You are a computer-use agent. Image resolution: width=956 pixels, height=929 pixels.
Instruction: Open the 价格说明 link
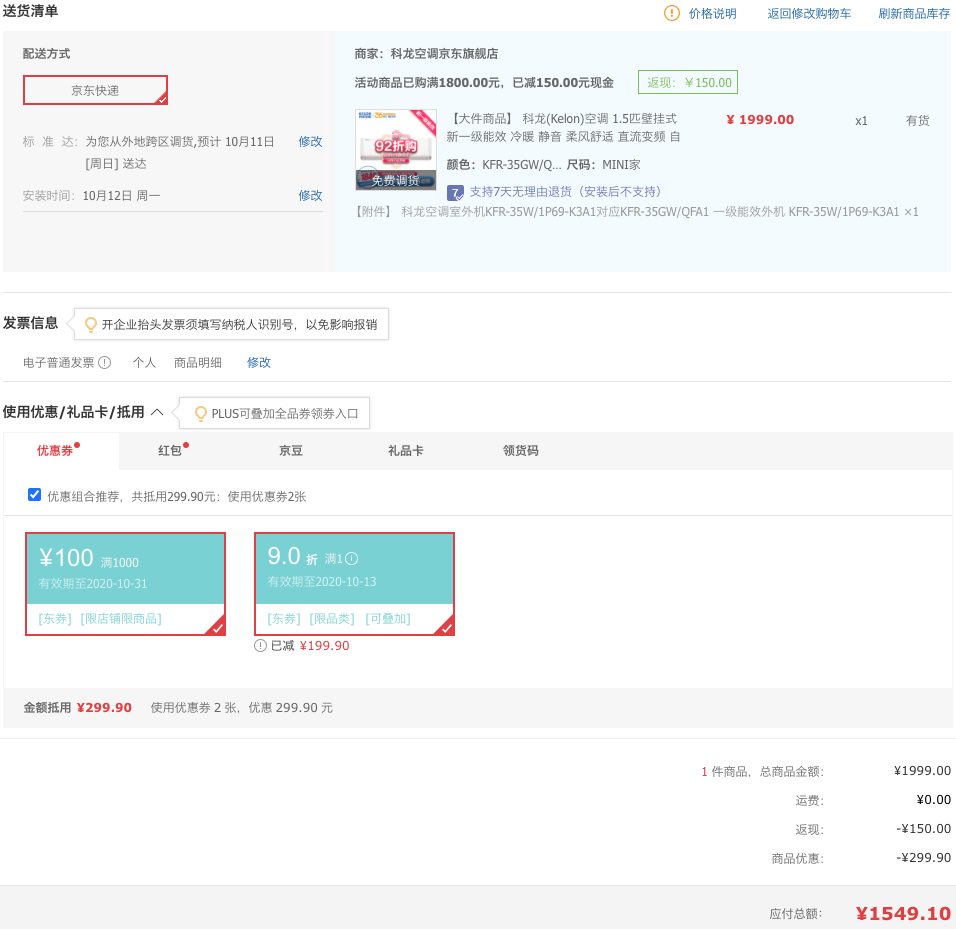pos(713,13)
